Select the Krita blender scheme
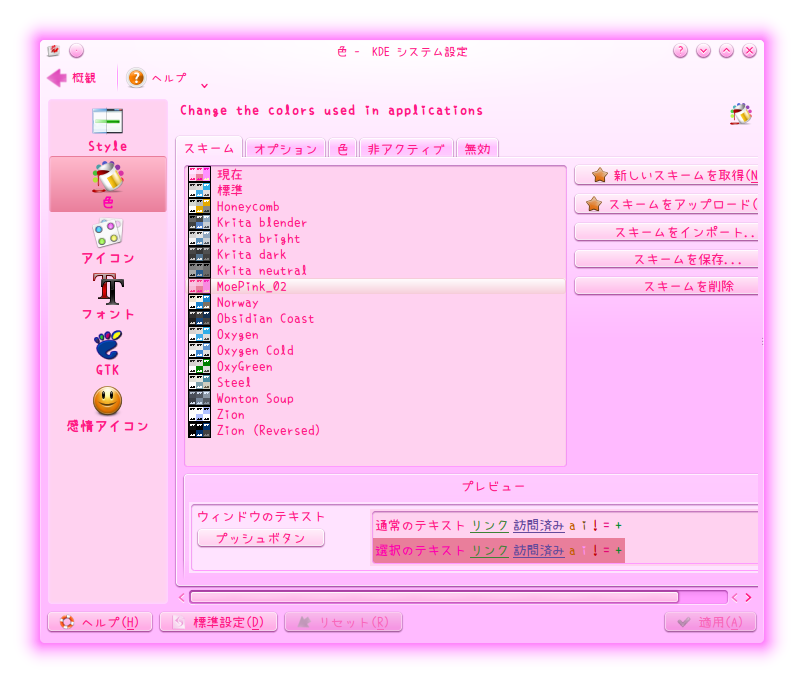 pyautogui.click(x=376, y=222)
